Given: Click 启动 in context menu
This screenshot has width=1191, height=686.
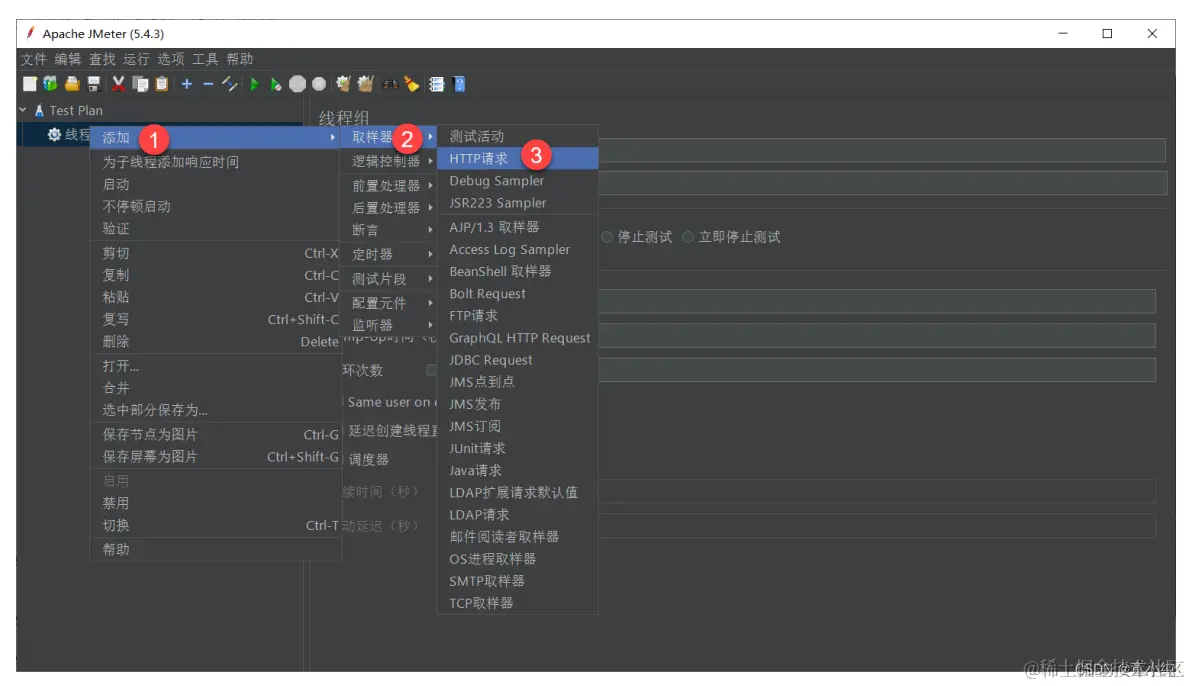Looking at the screenshot, I should 216,185.
